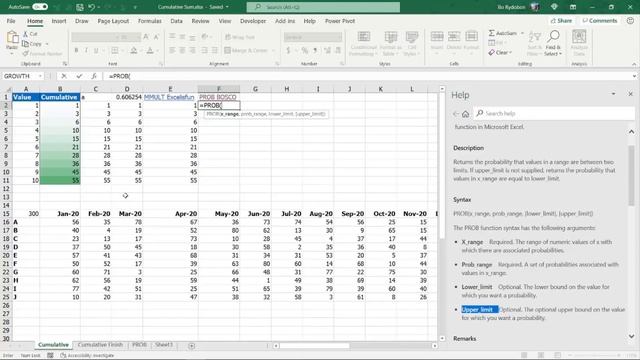Open Clipboard group dialog launcher
Image resolution: width=640 pixels, height=360 pixels.
click(64, 64)
